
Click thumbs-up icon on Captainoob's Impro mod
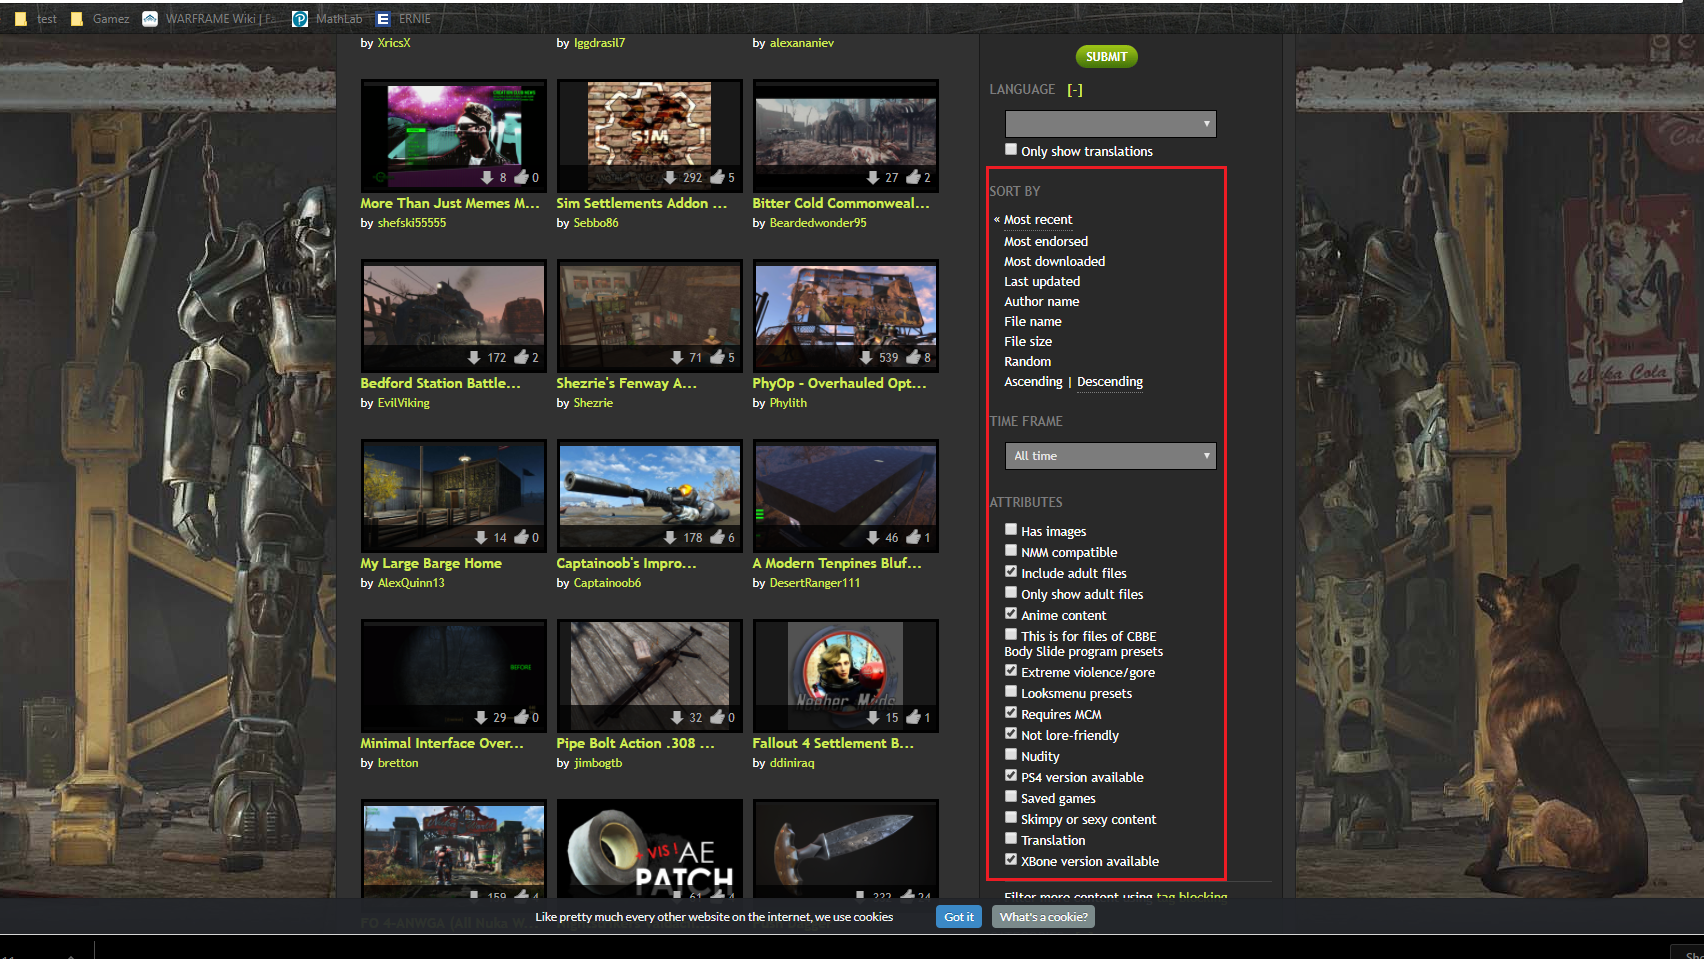point(717,537)
